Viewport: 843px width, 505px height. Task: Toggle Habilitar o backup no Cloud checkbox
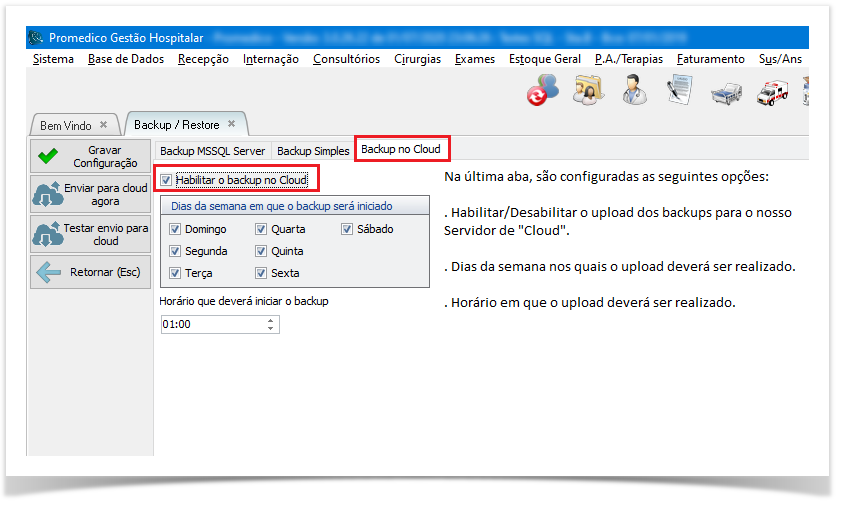(166, 180)
